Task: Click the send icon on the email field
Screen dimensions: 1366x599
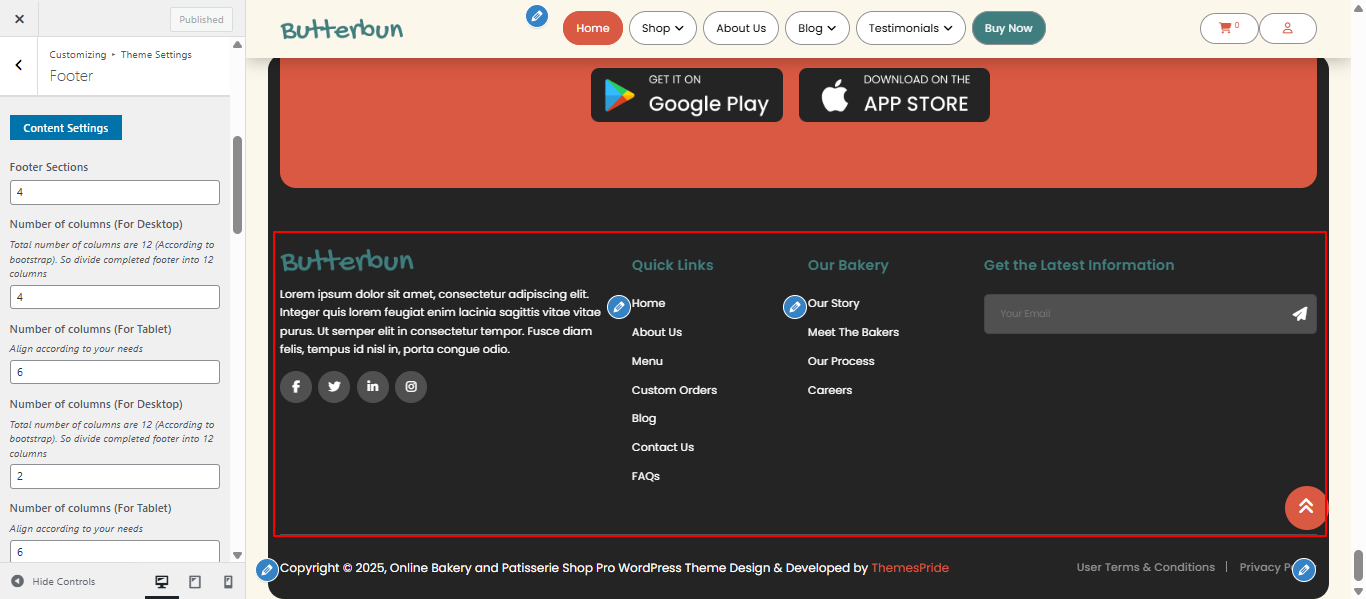Action: (1299, 313)
